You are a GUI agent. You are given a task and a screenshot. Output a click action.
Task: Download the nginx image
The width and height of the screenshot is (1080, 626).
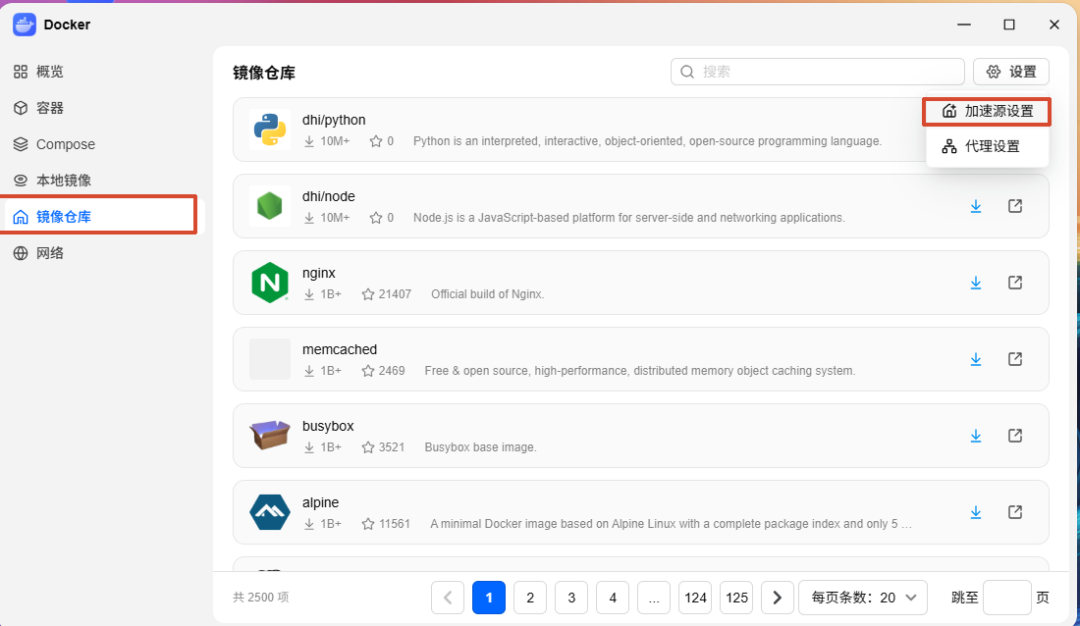975,282
